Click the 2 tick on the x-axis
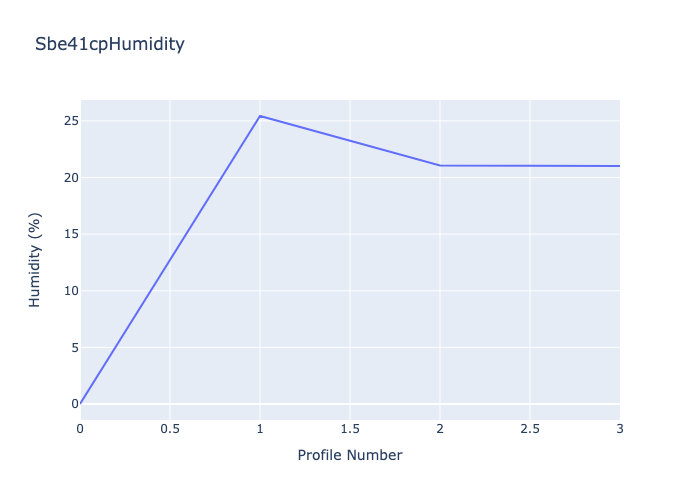Viewport: 700px width, 500px height. (x=440, y=428)
